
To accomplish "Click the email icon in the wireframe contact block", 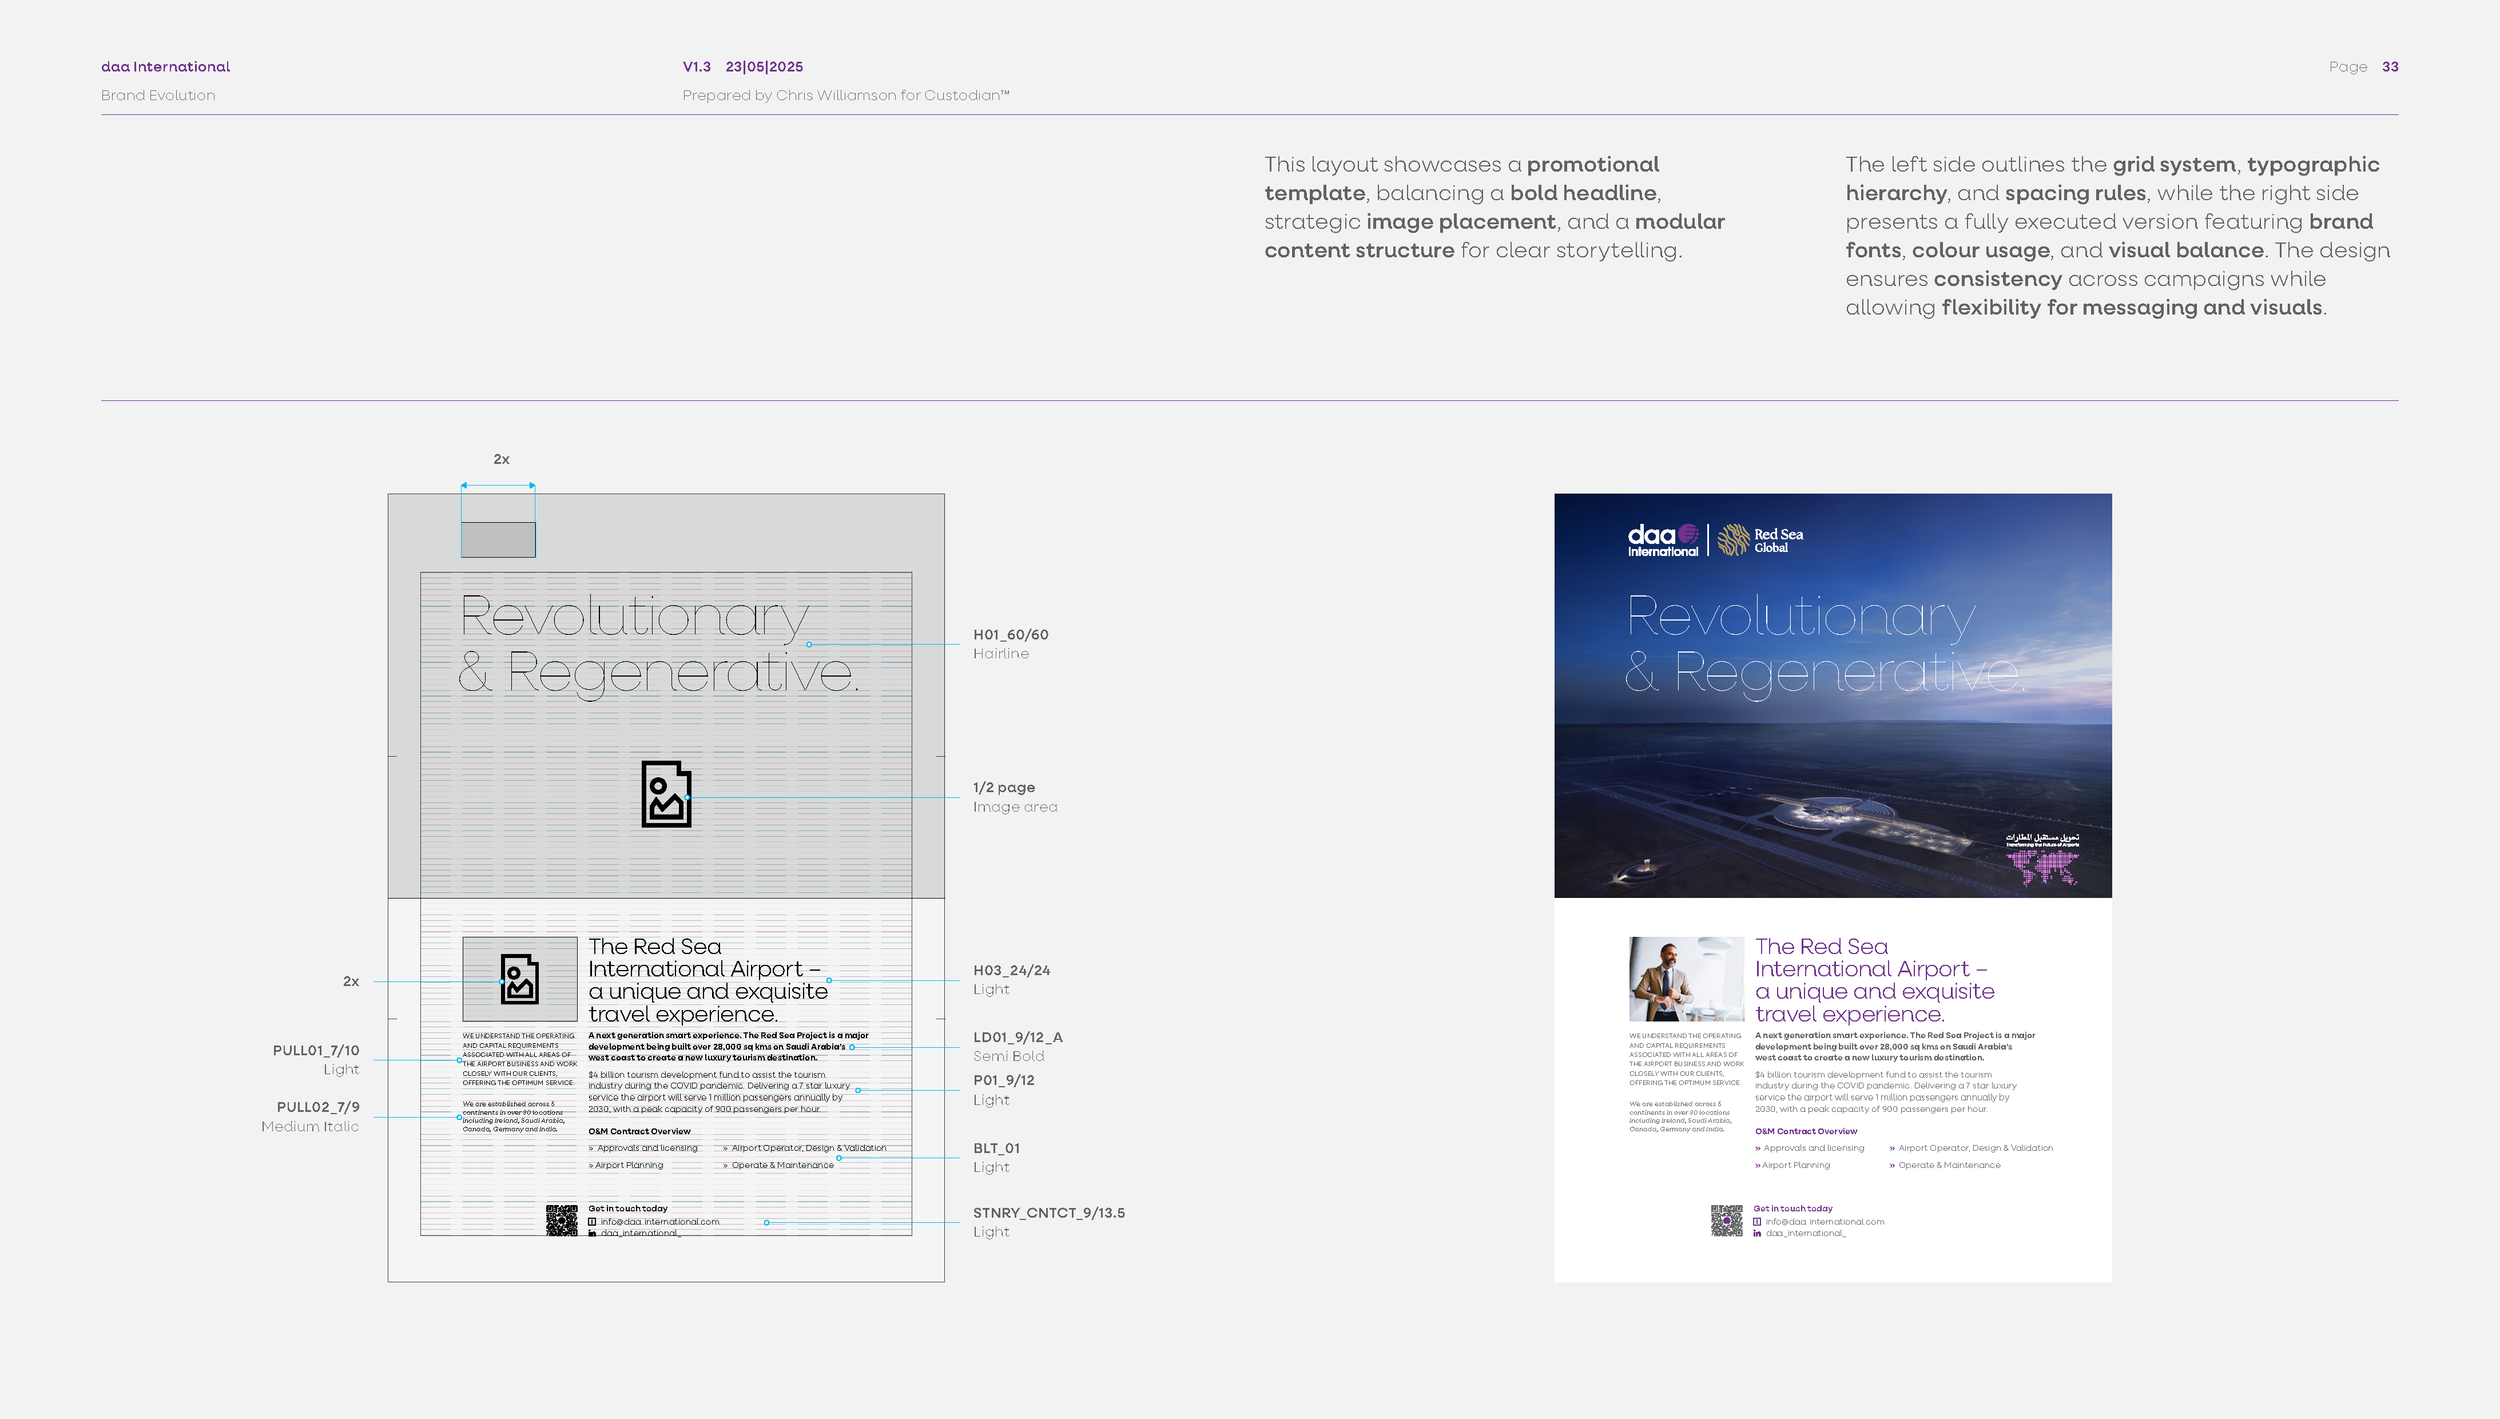I will [592, 1222].
